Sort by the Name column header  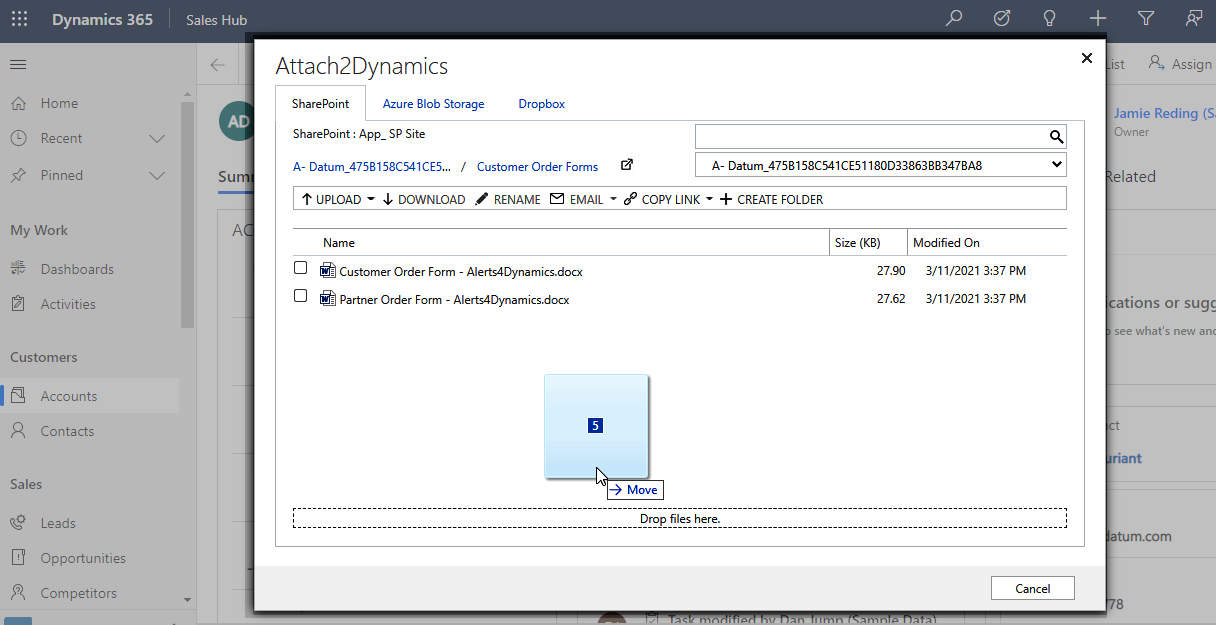pos(339,242)
